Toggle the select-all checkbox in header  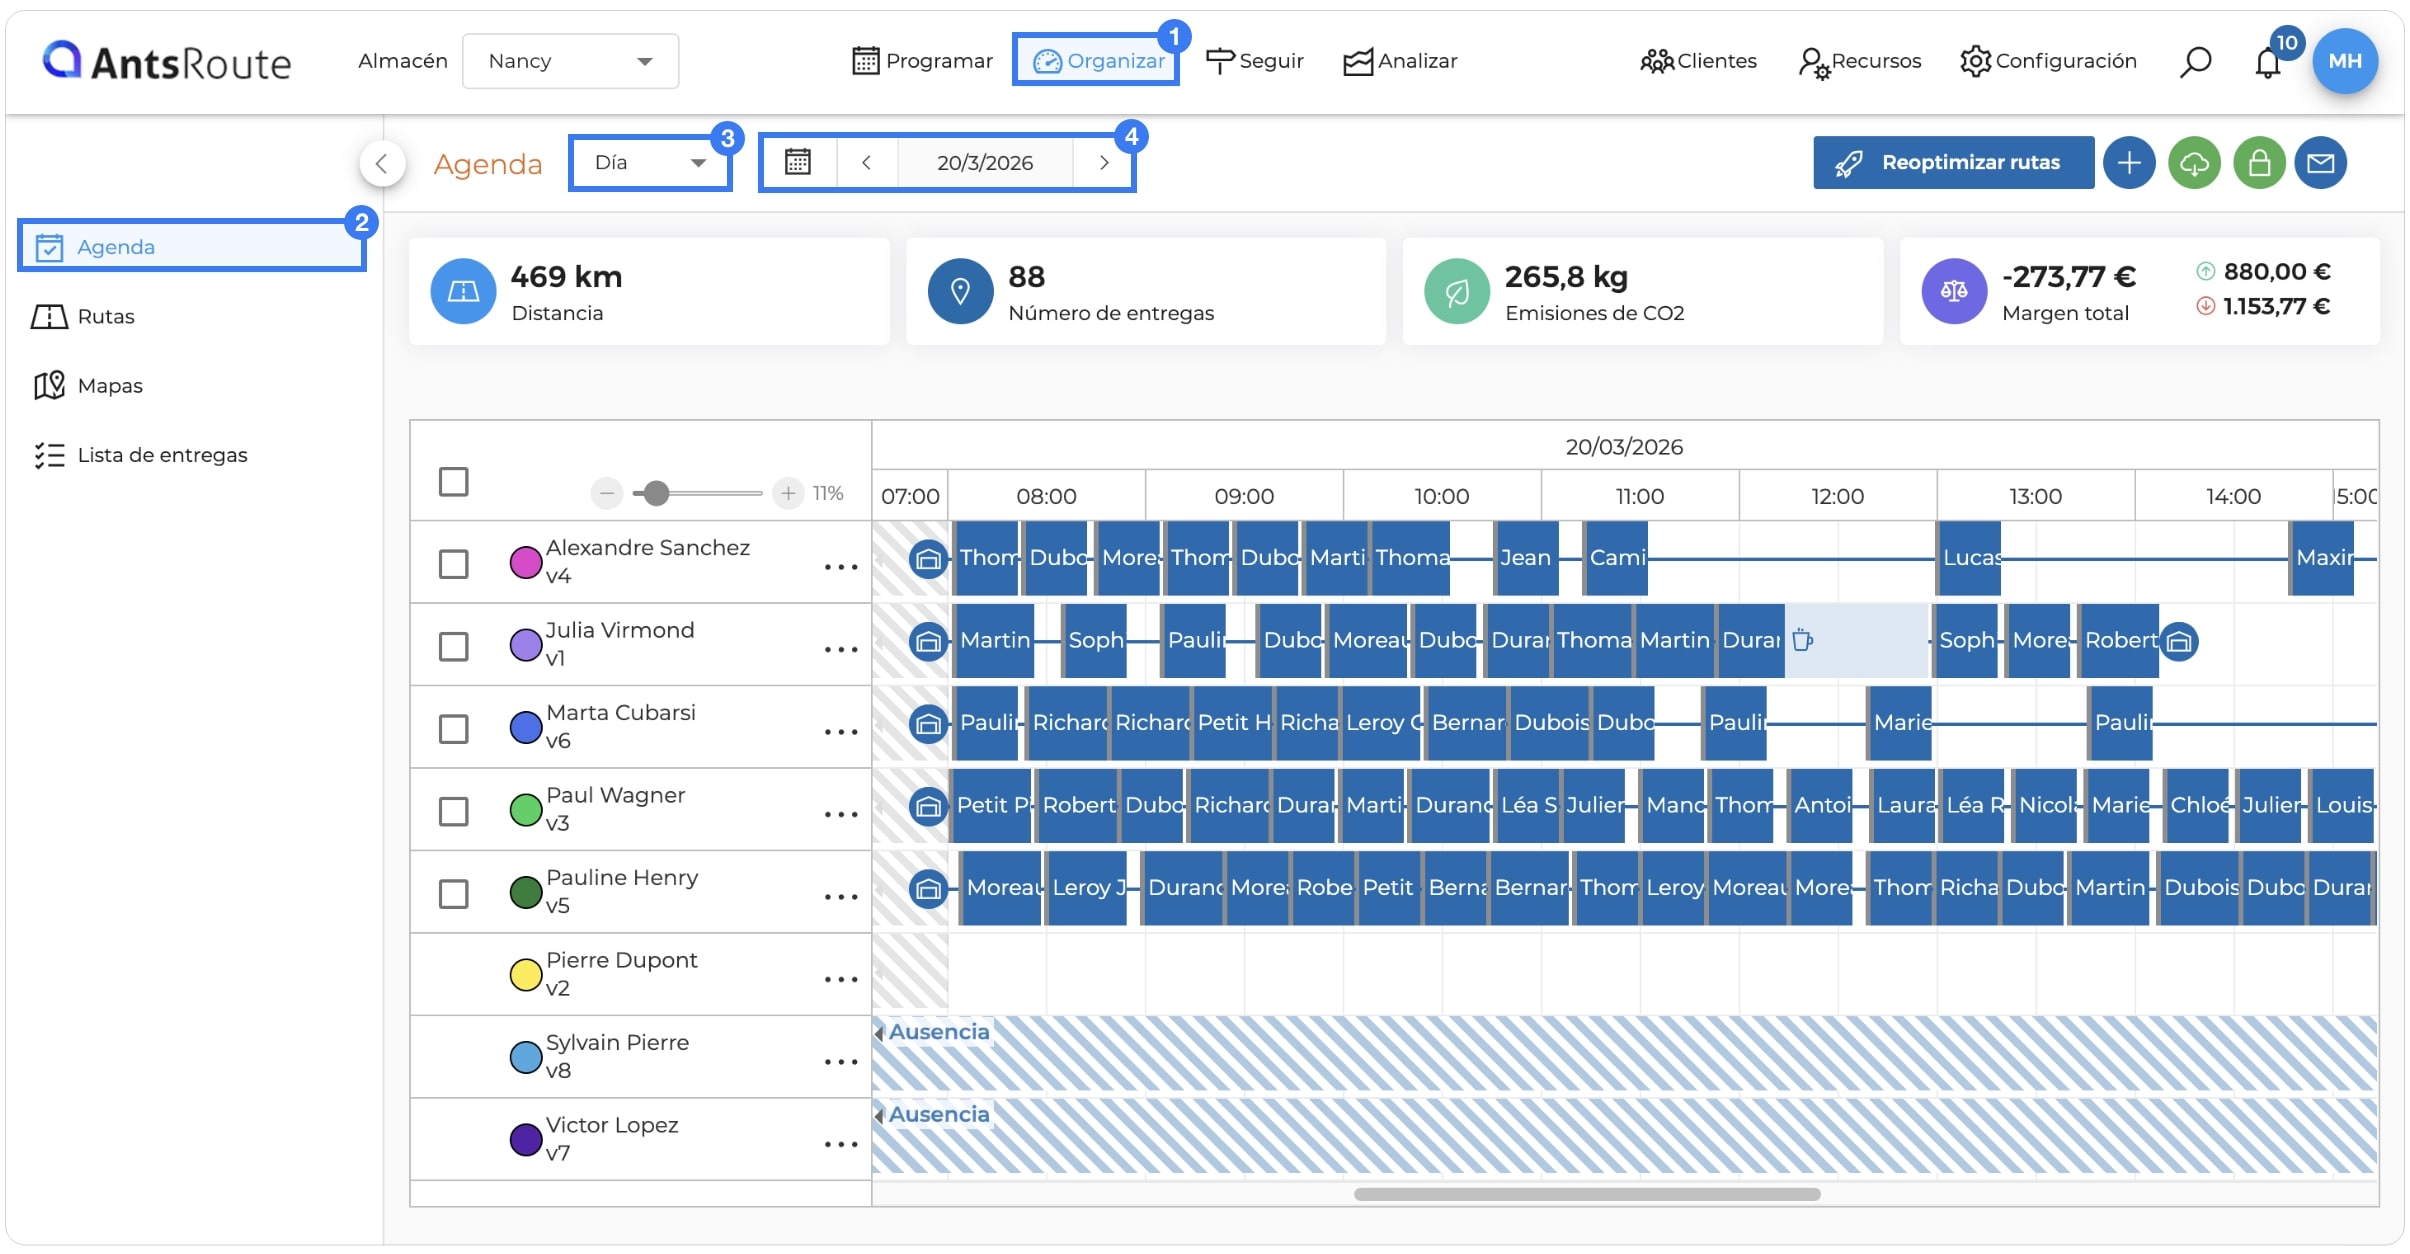453,481
